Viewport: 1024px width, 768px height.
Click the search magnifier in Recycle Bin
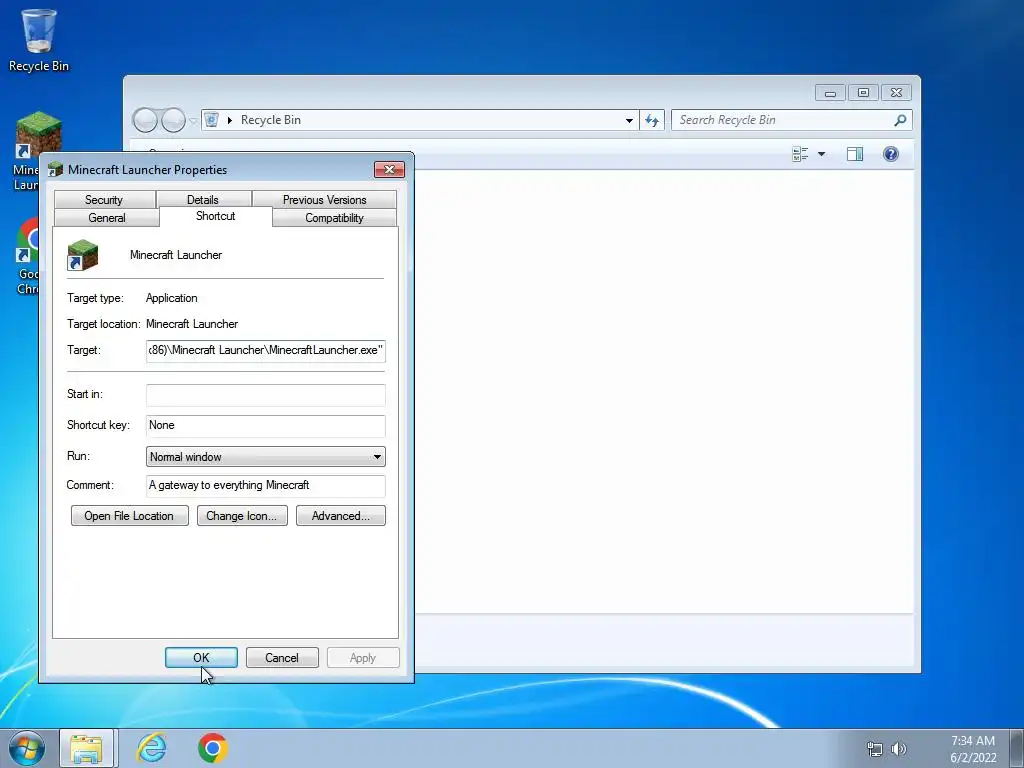pyautogui.click(x=900, y=120)
